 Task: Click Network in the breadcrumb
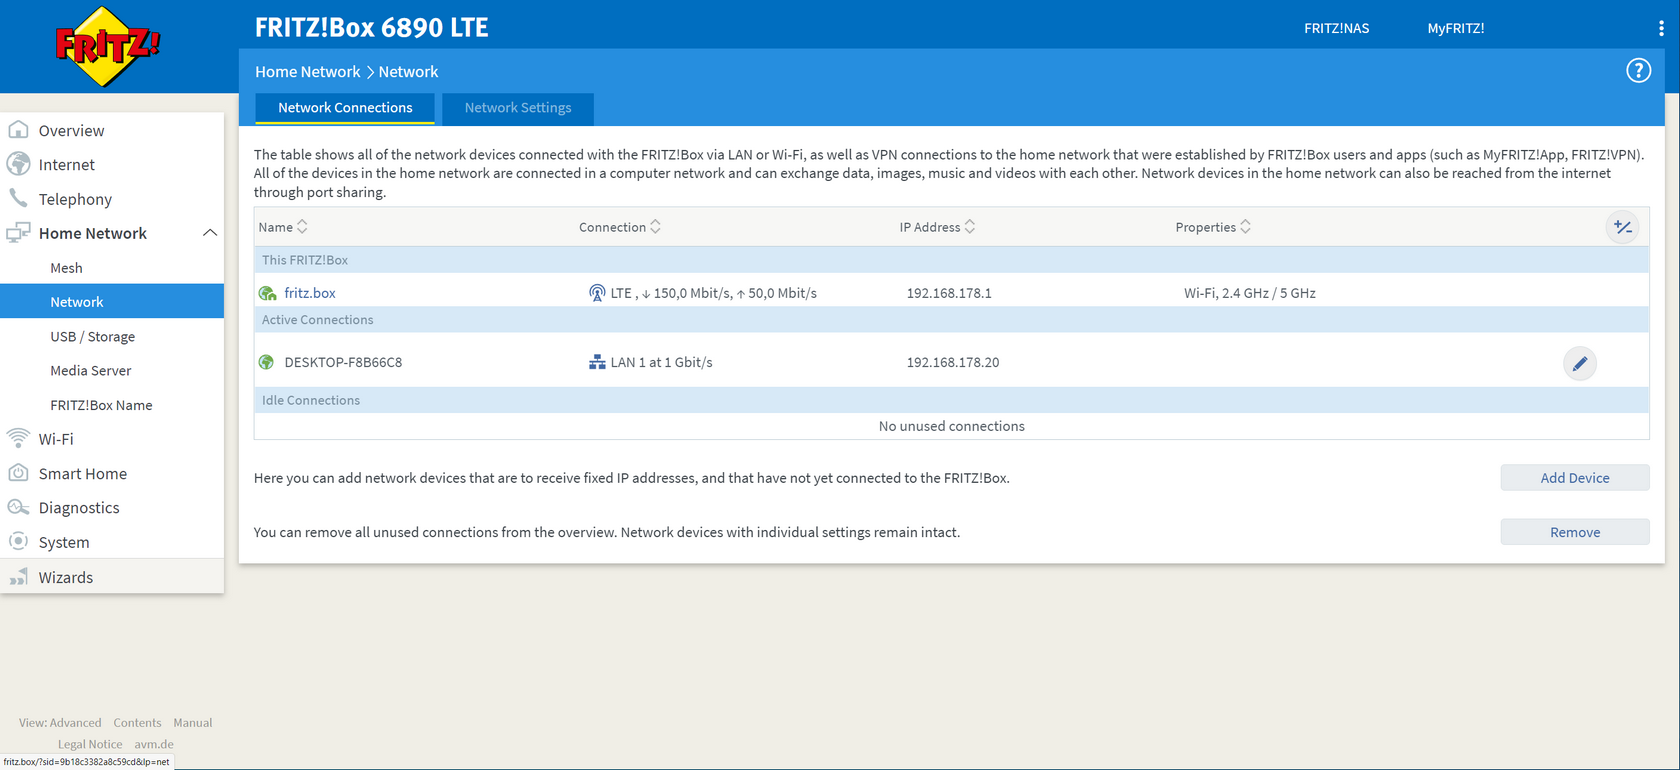click(408, 72)
